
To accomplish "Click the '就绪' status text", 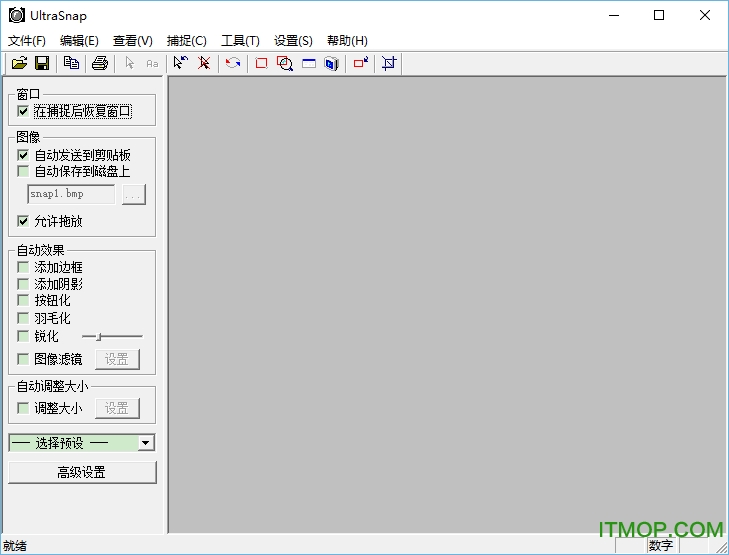I will coord(14,545).
